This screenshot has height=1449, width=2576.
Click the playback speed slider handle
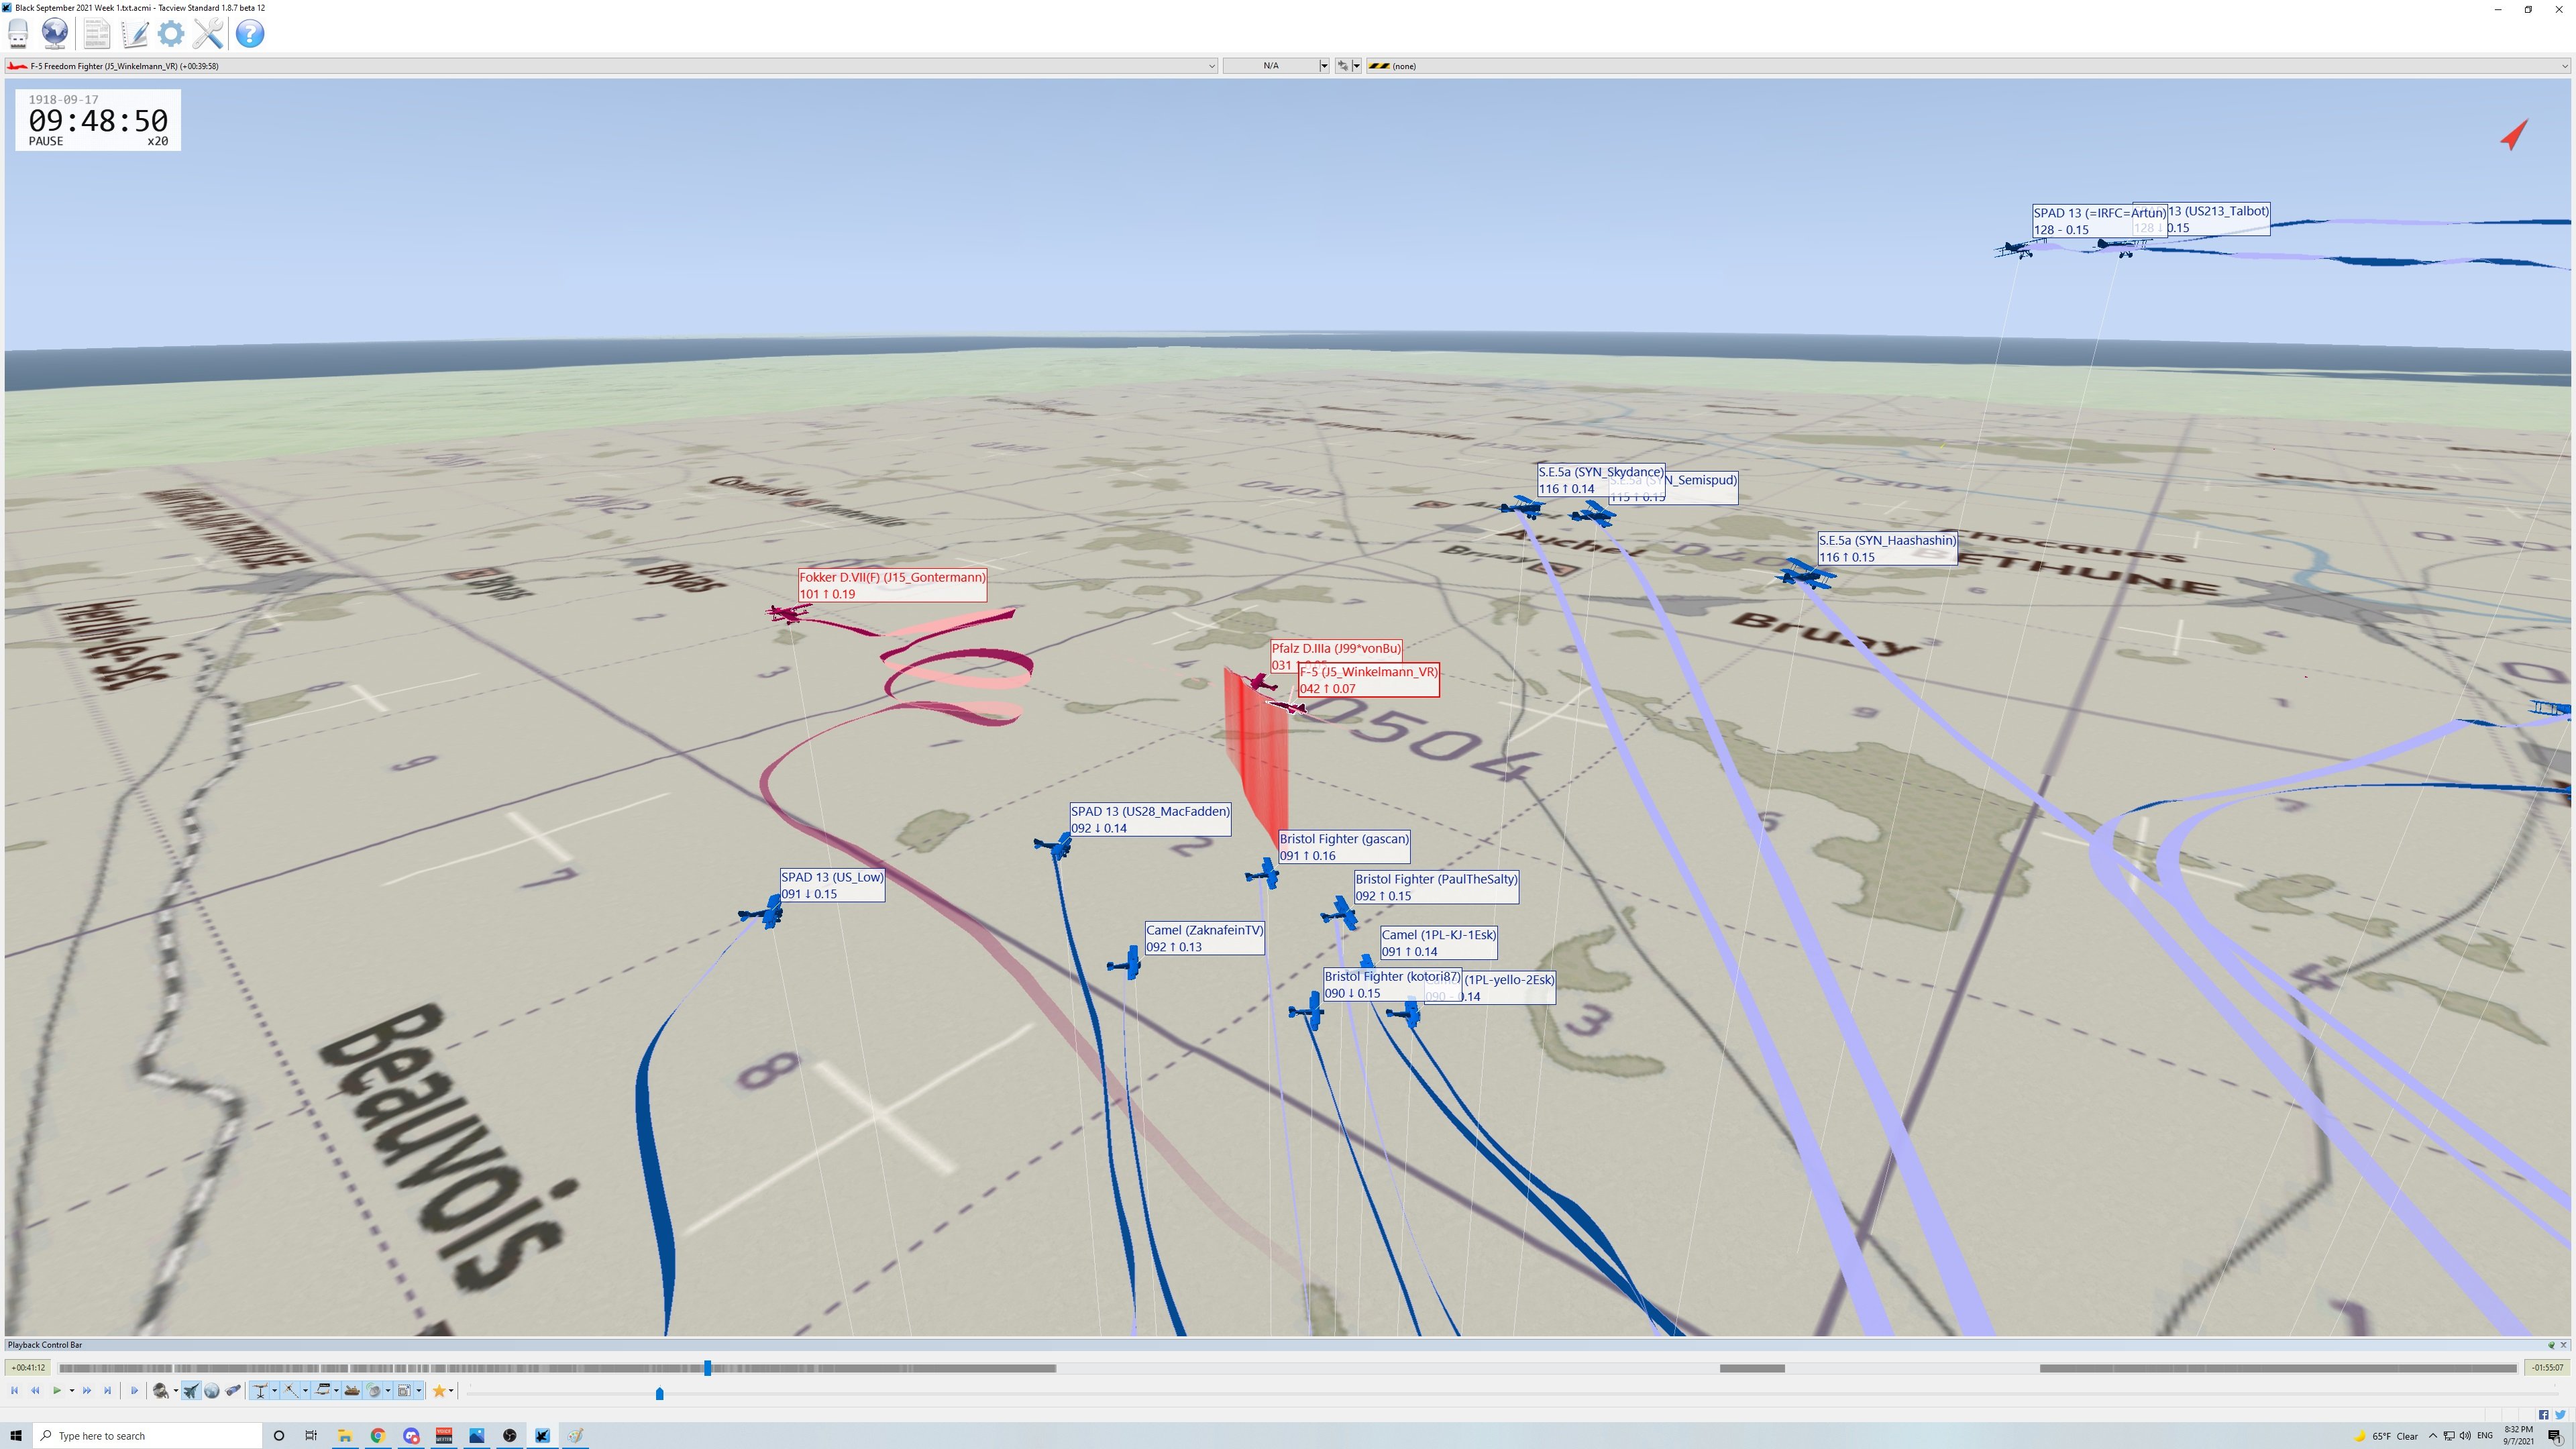coord(659,1393)
